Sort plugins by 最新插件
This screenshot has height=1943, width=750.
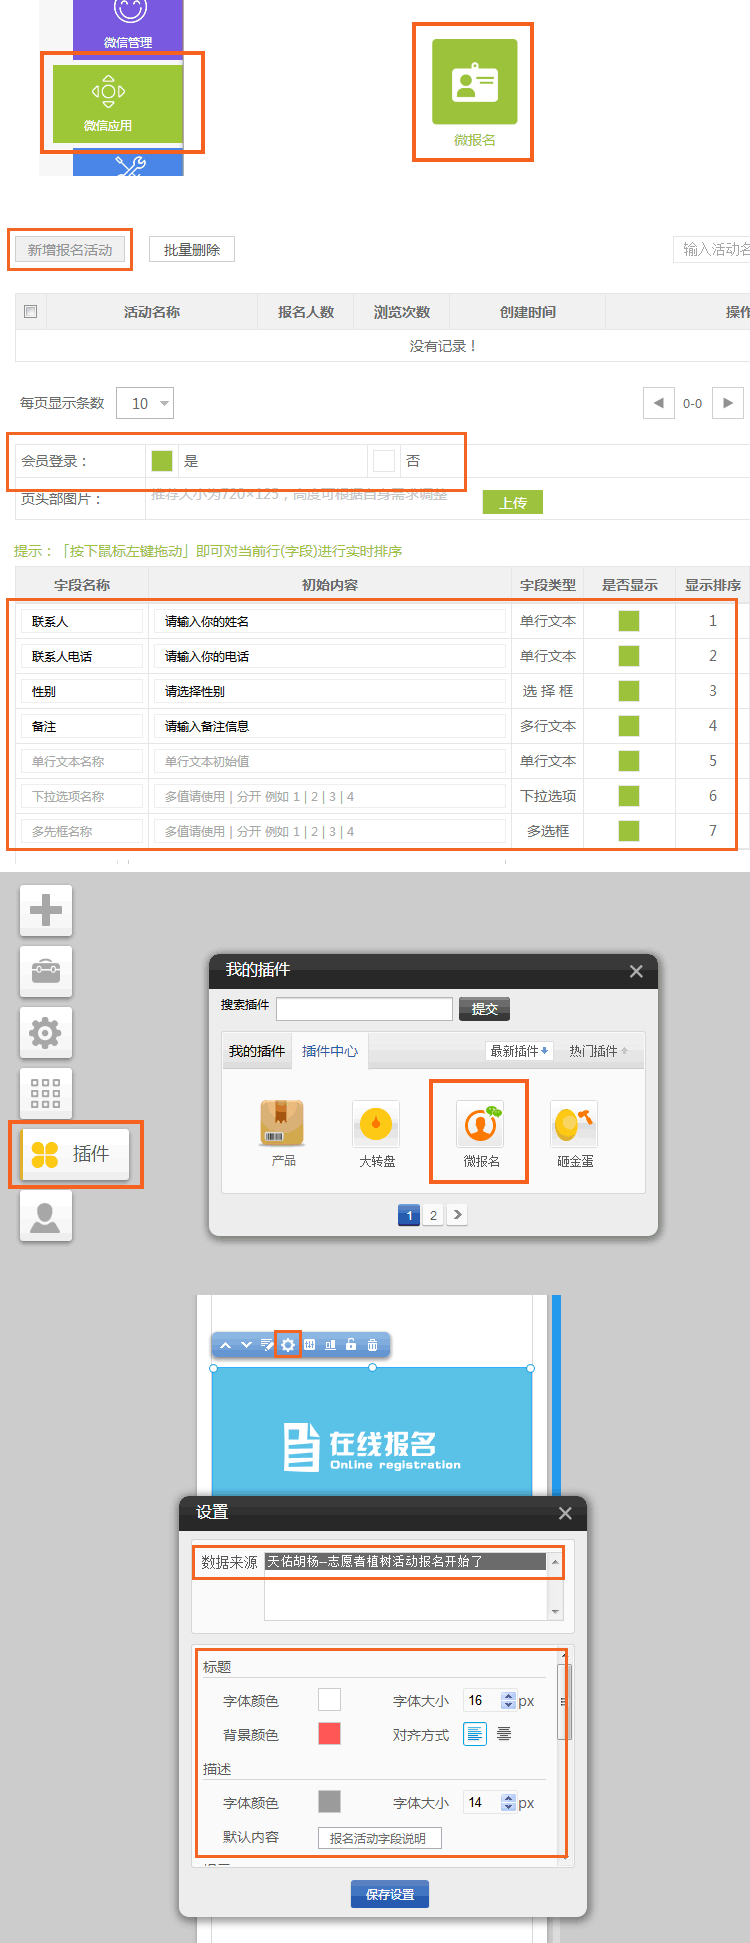pos(518,1051)
